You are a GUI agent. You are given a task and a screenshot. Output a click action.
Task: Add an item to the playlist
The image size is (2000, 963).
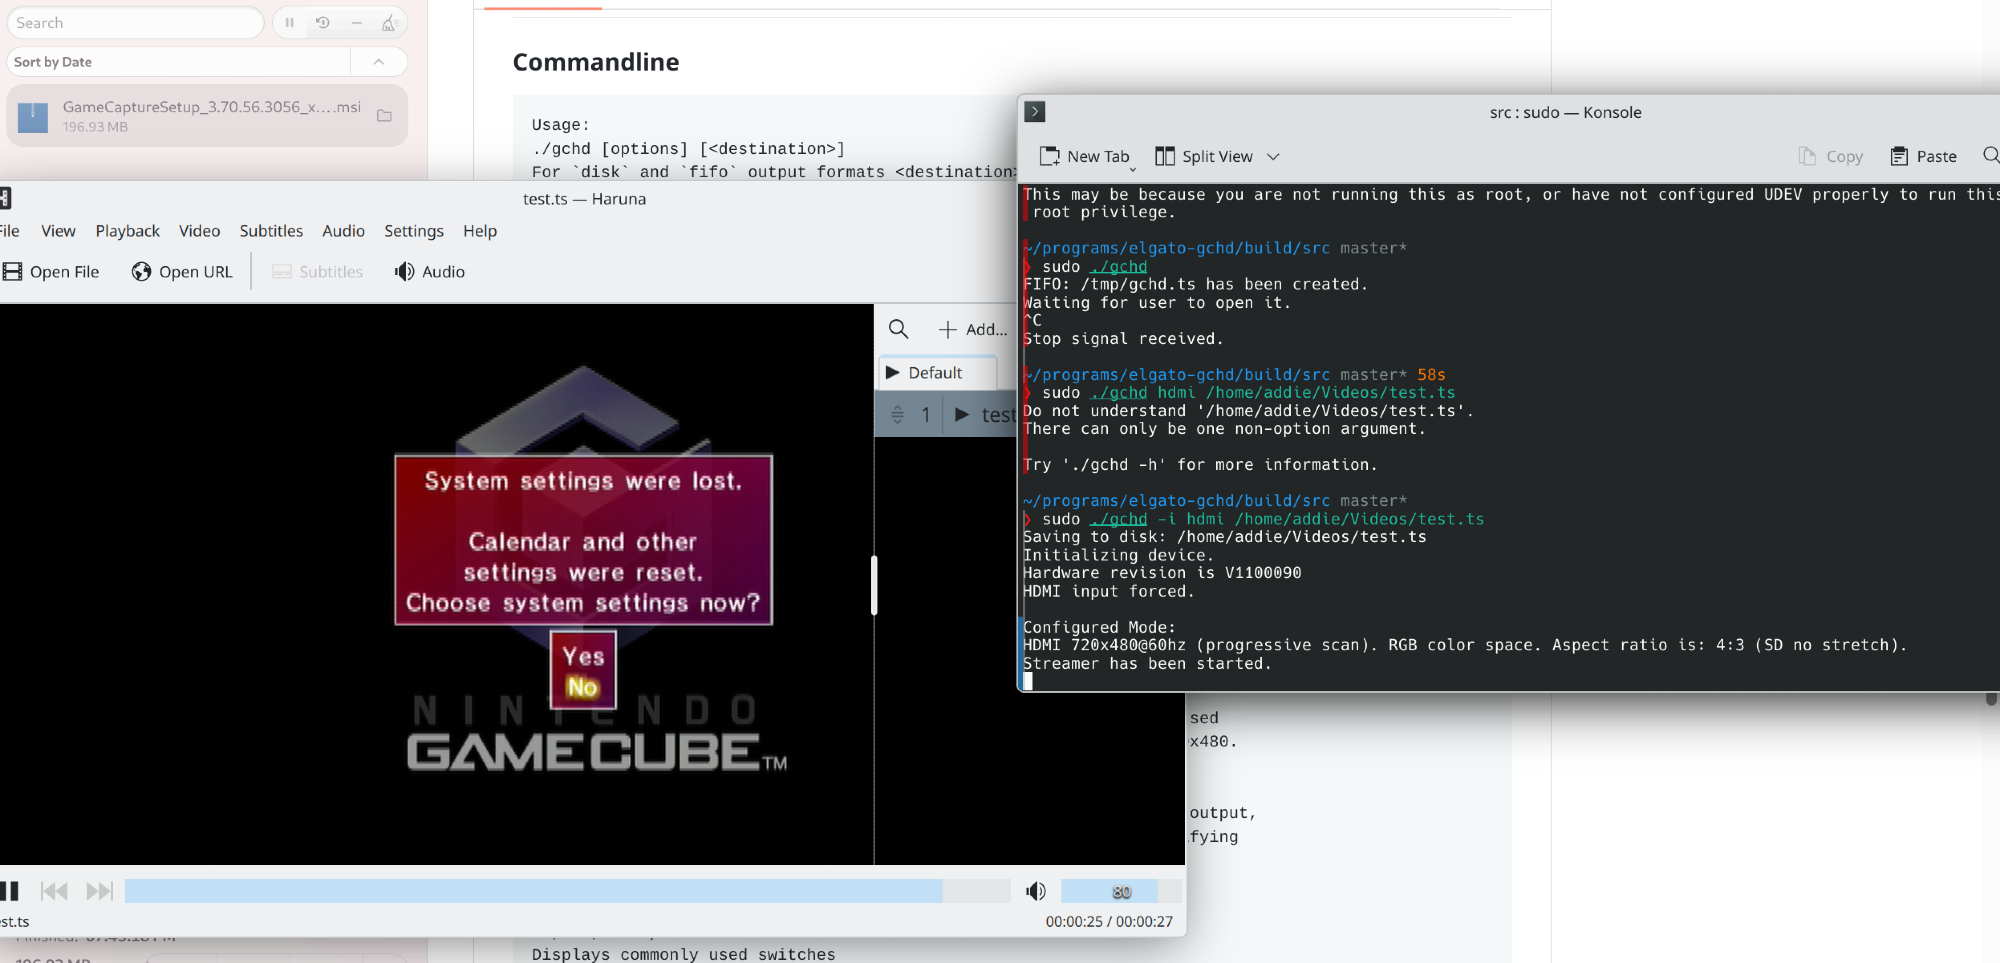972,329
